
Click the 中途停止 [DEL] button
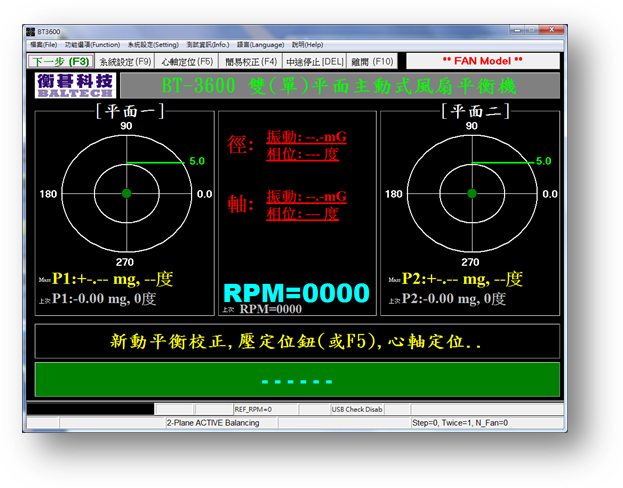coord(315,62)
